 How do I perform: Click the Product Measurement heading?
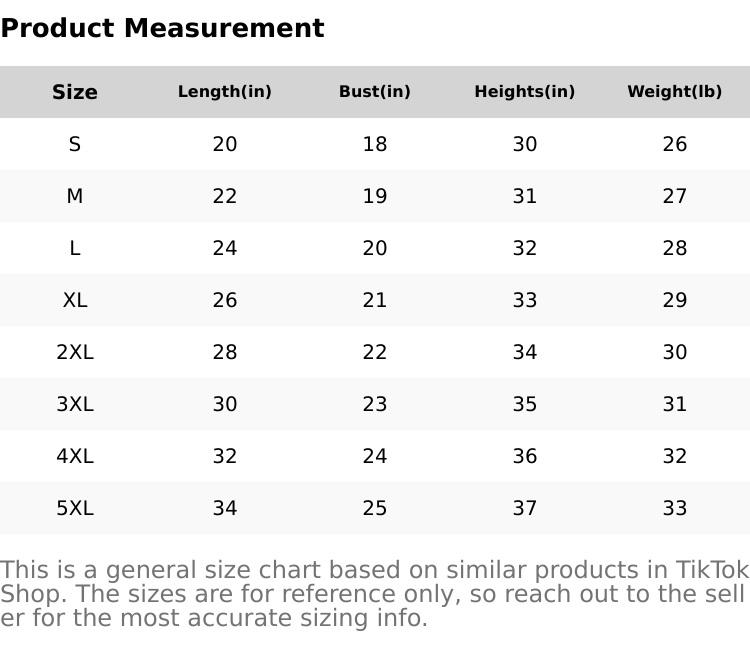(x=162, y=28)
